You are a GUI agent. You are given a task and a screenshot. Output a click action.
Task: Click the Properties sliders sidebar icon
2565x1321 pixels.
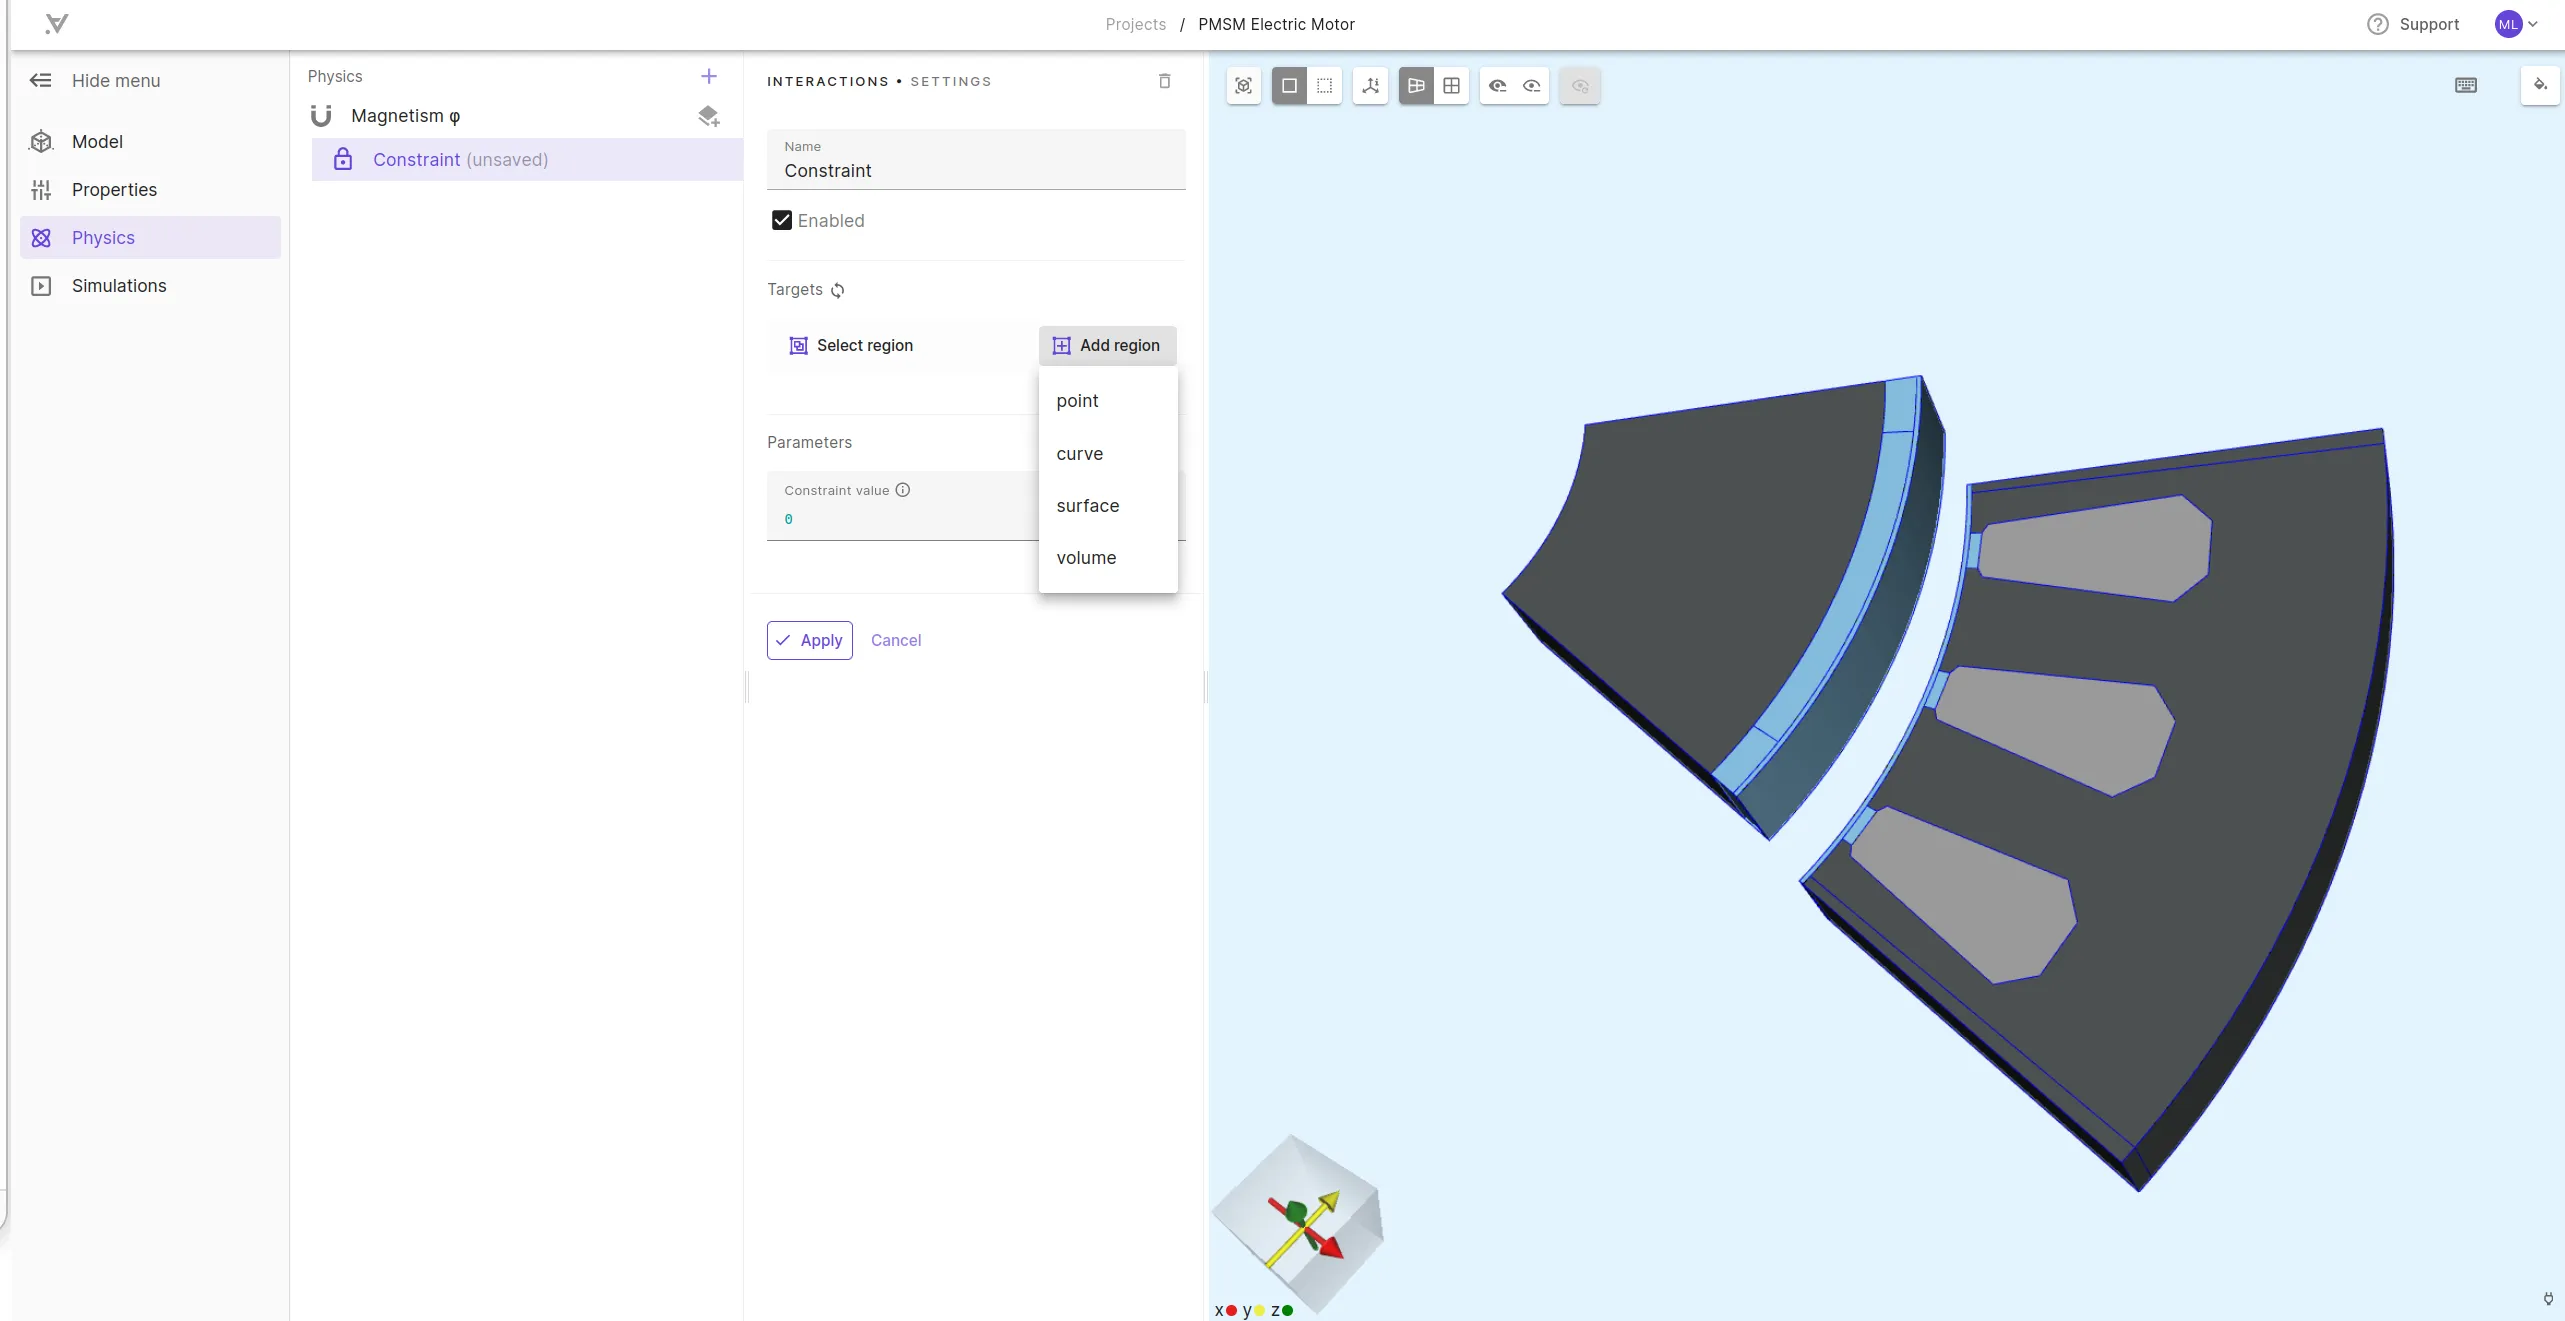point(41,189)
